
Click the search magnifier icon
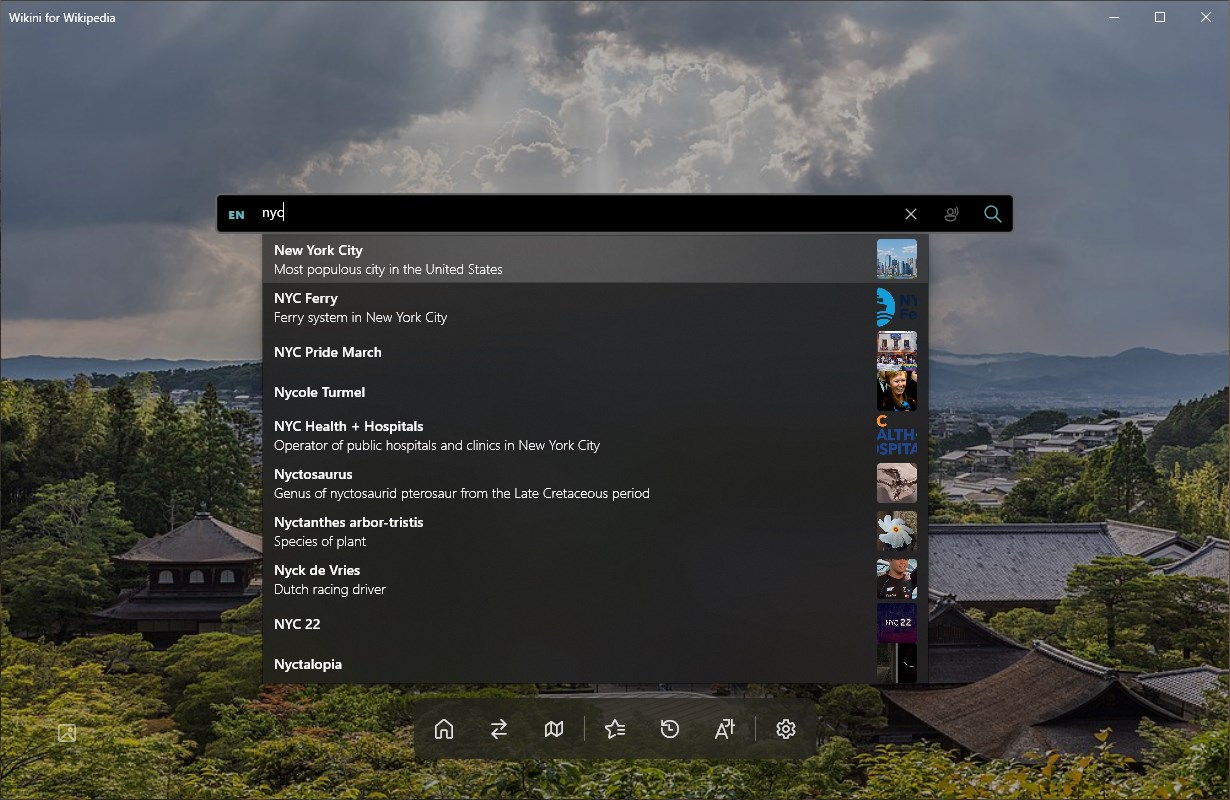coord(992,214)
